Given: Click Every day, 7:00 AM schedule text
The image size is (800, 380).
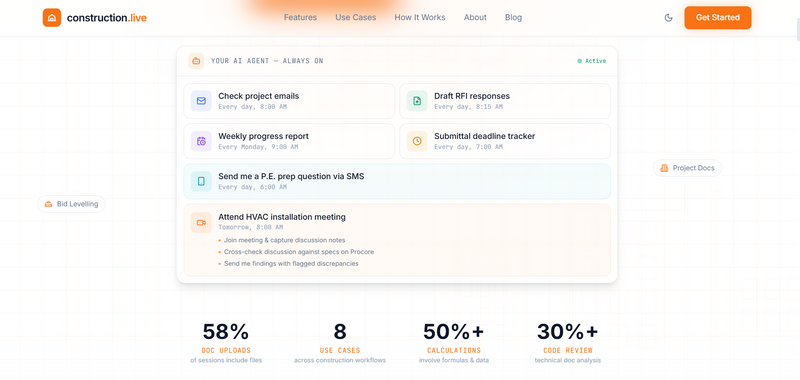Looking at the screenshot, I should [468, 147].
